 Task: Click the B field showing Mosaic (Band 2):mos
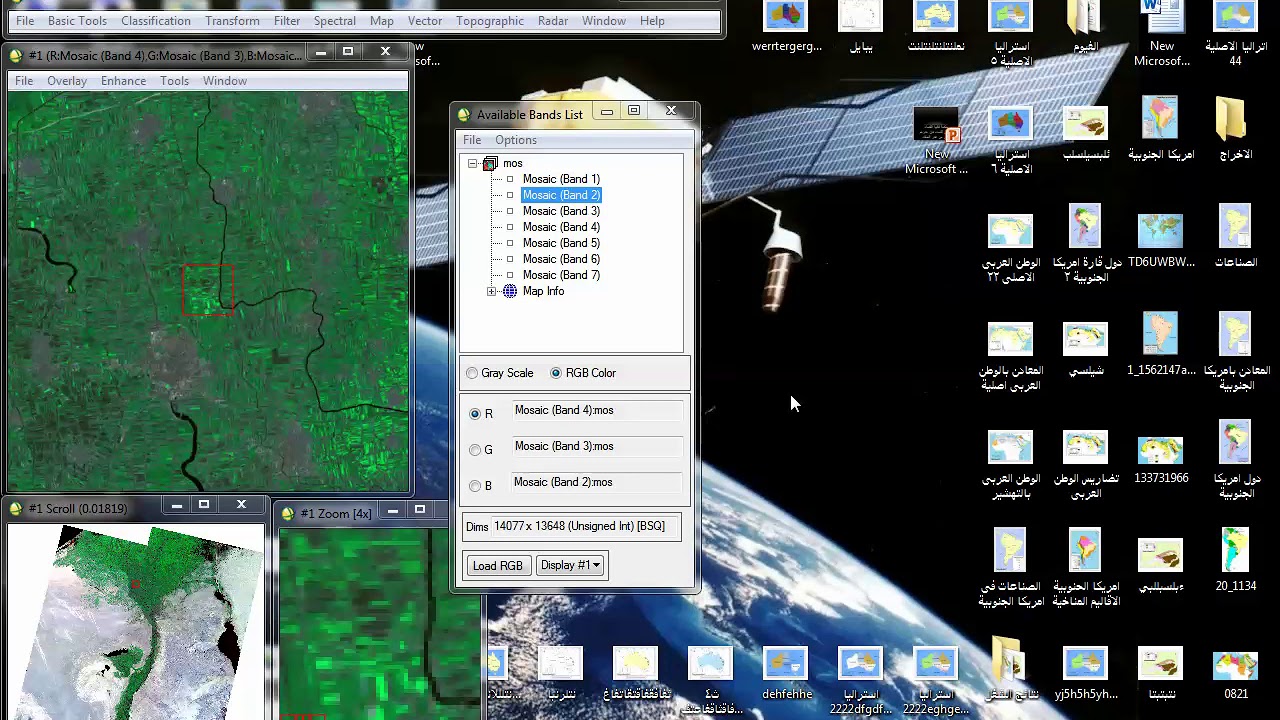pyautogui.click(x=597, y=482)
